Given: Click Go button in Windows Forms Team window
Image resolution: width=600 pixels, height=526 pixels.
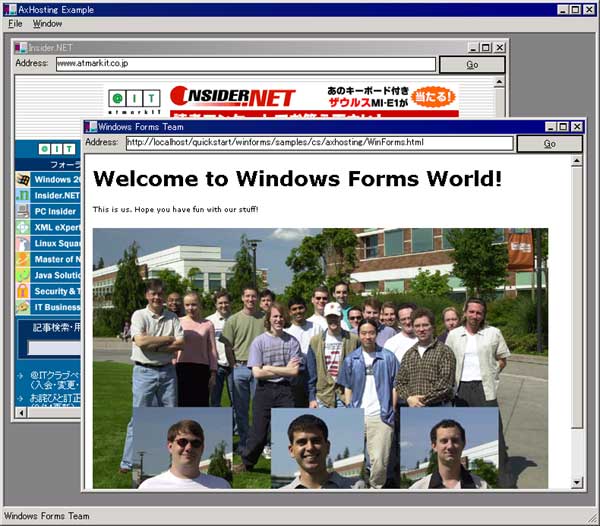Looking at the screenshot, I should point(549,144).
